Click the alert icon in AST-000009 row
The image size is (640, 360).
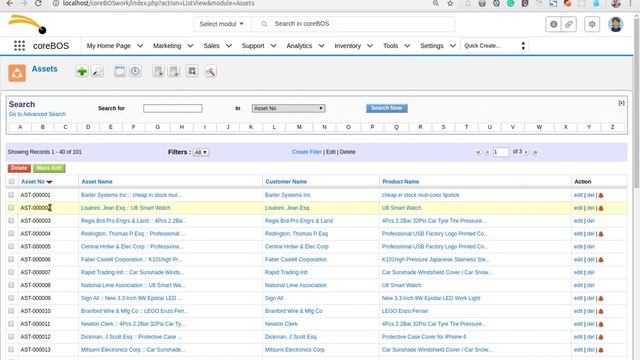click(601, 299)
